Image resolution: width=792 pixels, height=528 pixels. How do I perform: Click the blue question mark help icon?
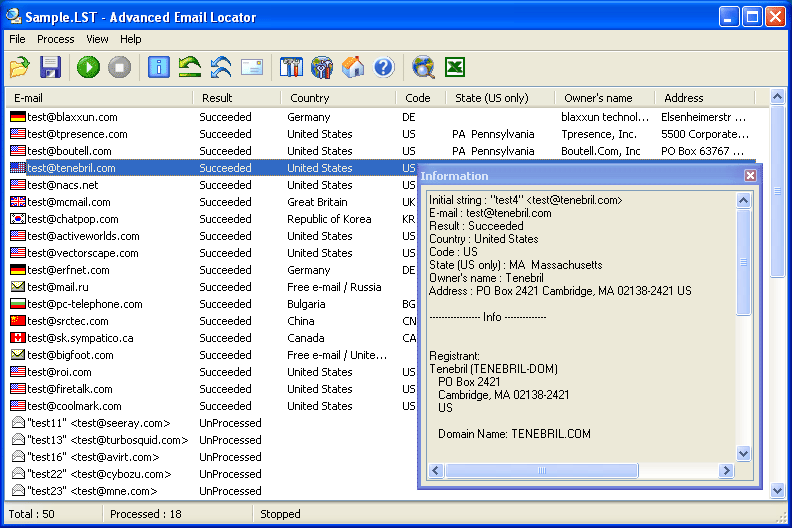click(x=384, y=67)
